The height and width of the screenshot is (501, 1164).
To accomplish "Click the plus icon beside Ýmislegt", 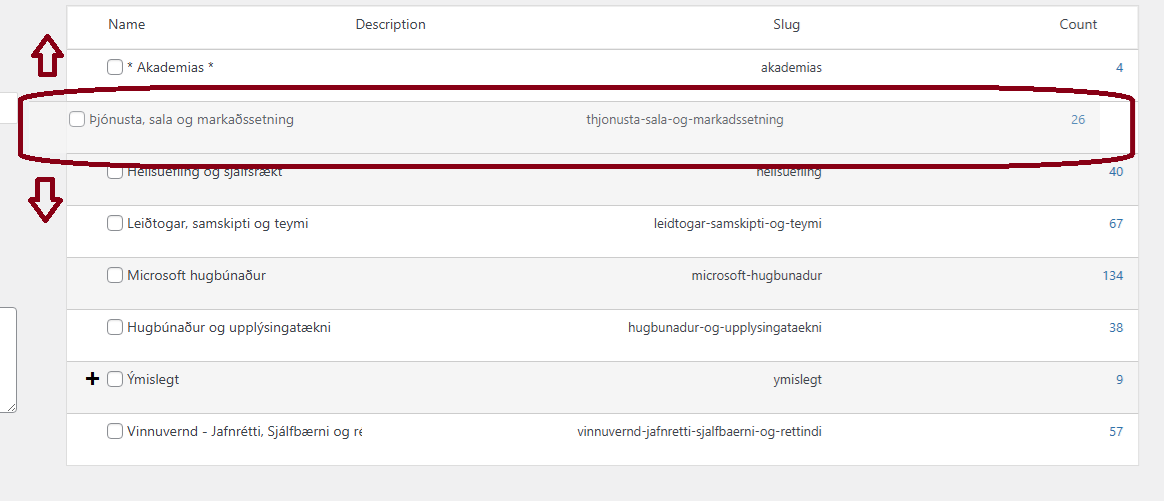I will [x=93, y=379].
